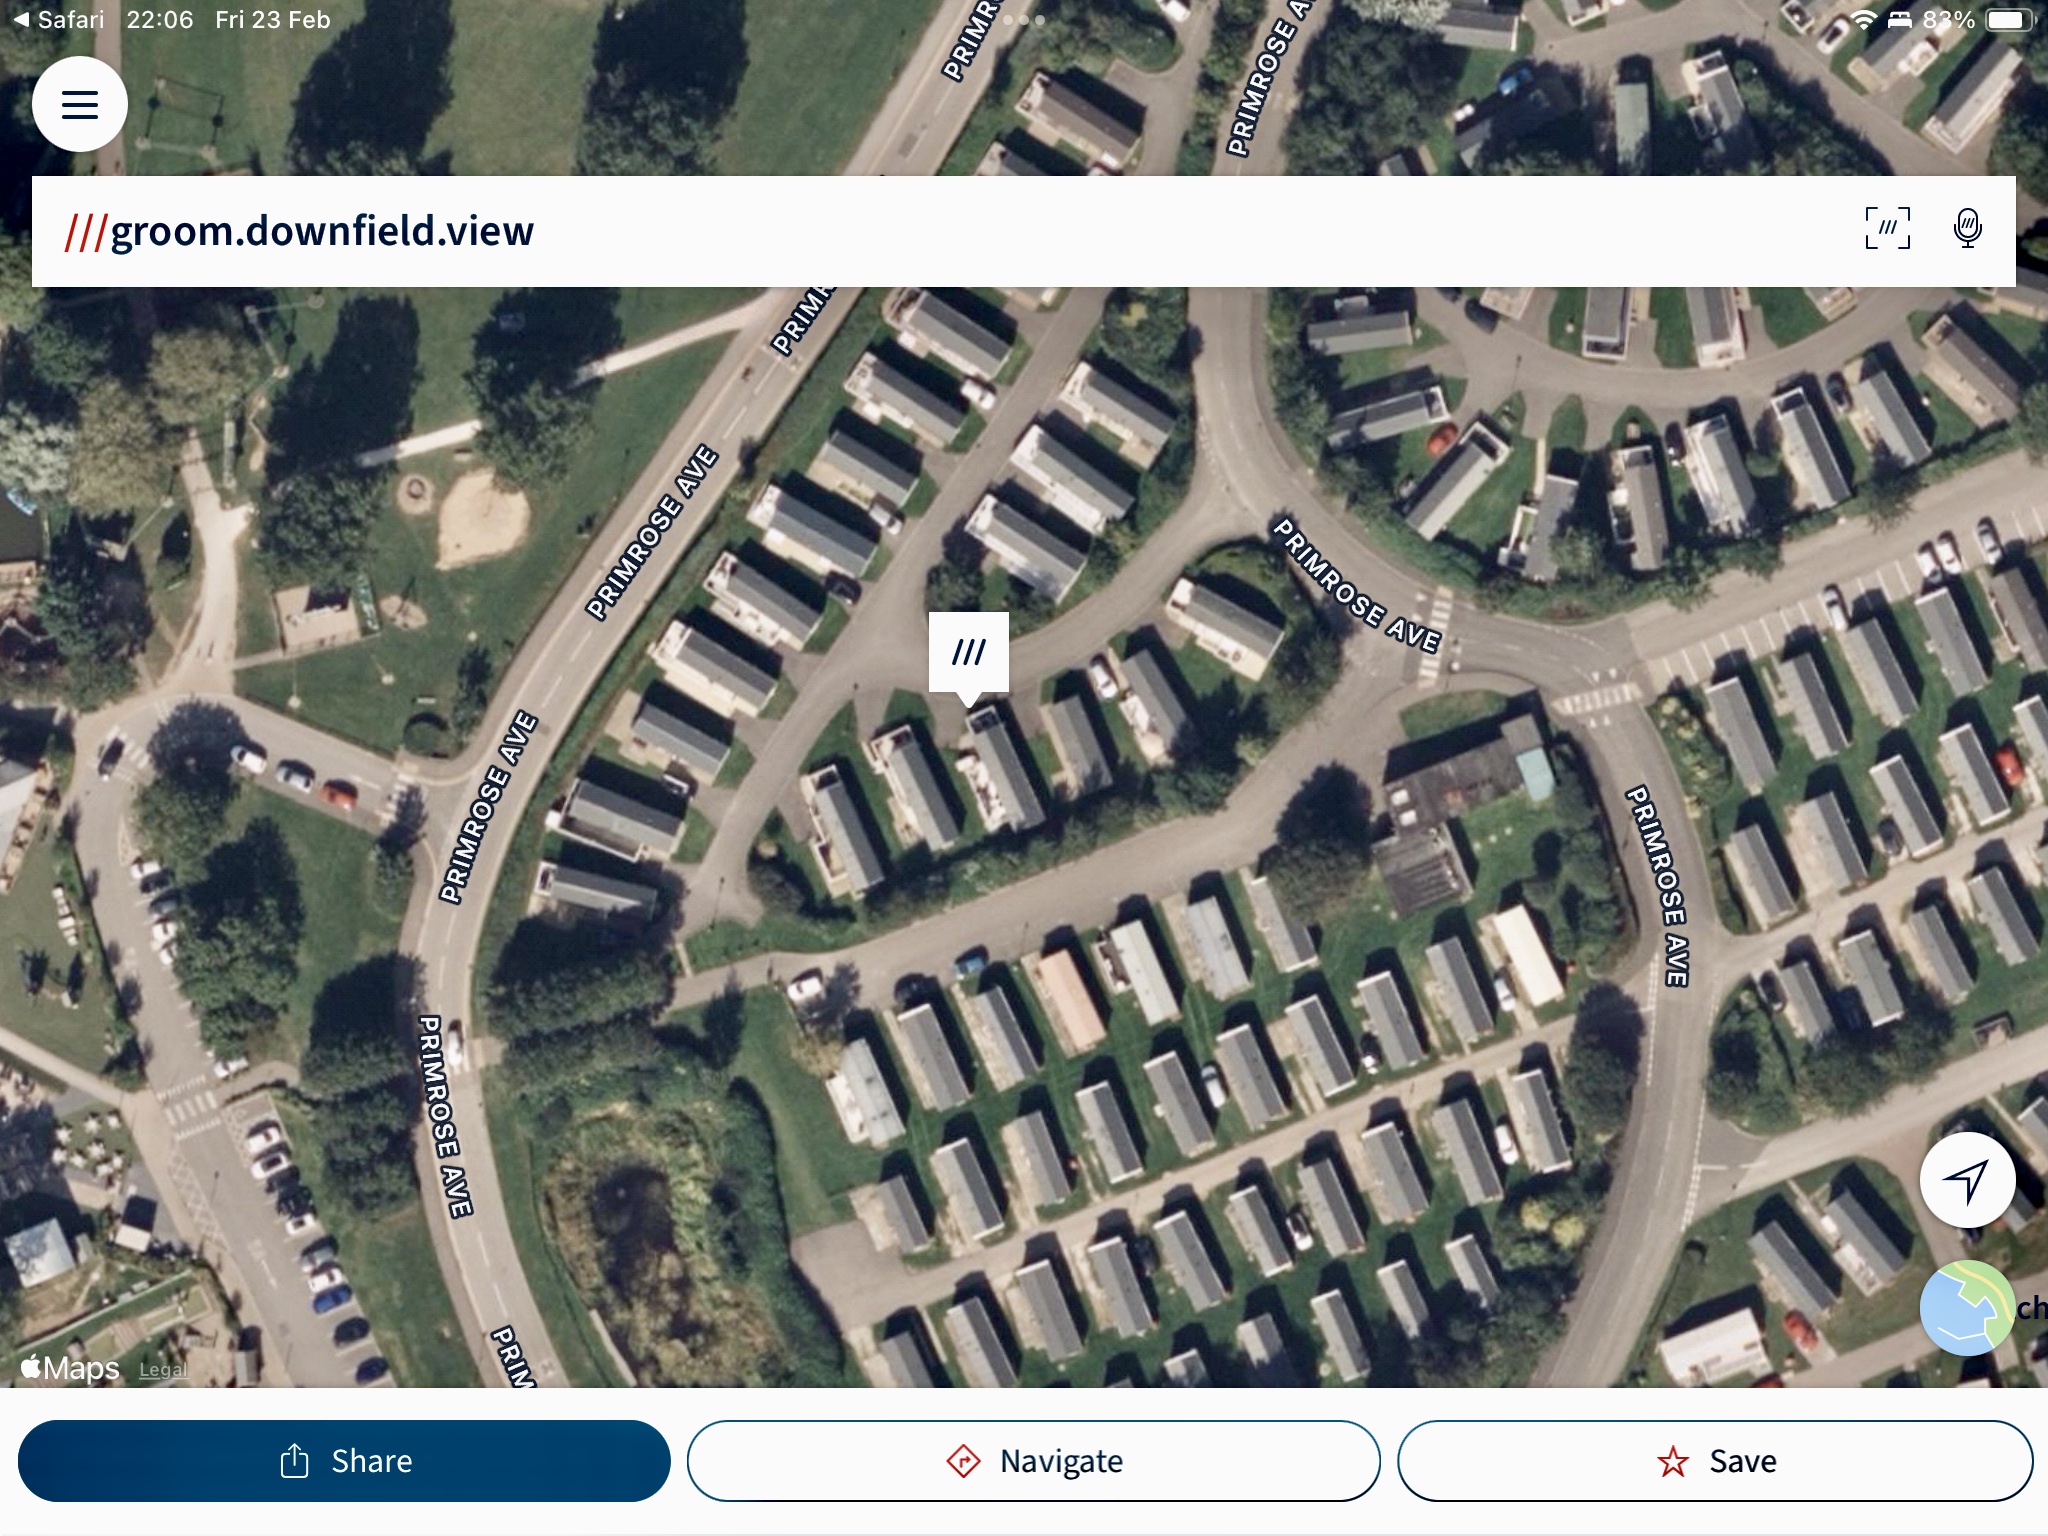Tap the red star icon on Save
The width and height of the screenshot is (2048, 1536).
point(1673,1462)
